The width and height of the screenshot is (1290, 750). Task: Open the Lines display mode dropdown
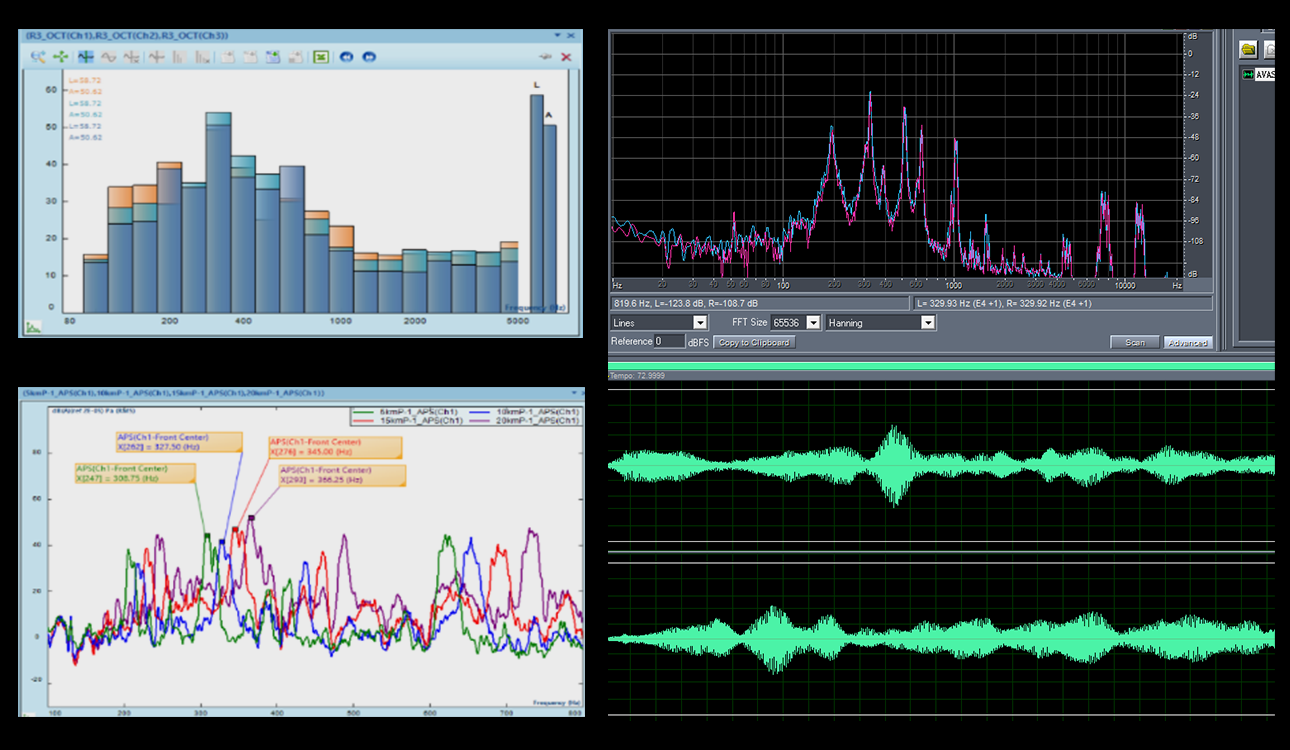[699, 322]
